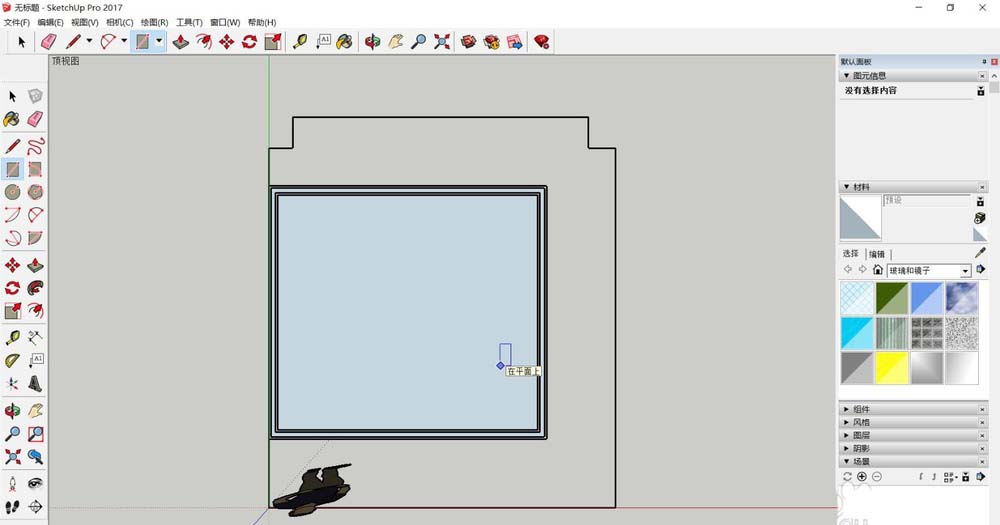Select the Tape Measure tool in top toolbar
This screenshot has height=525, width=1000.
coord(300,41)
